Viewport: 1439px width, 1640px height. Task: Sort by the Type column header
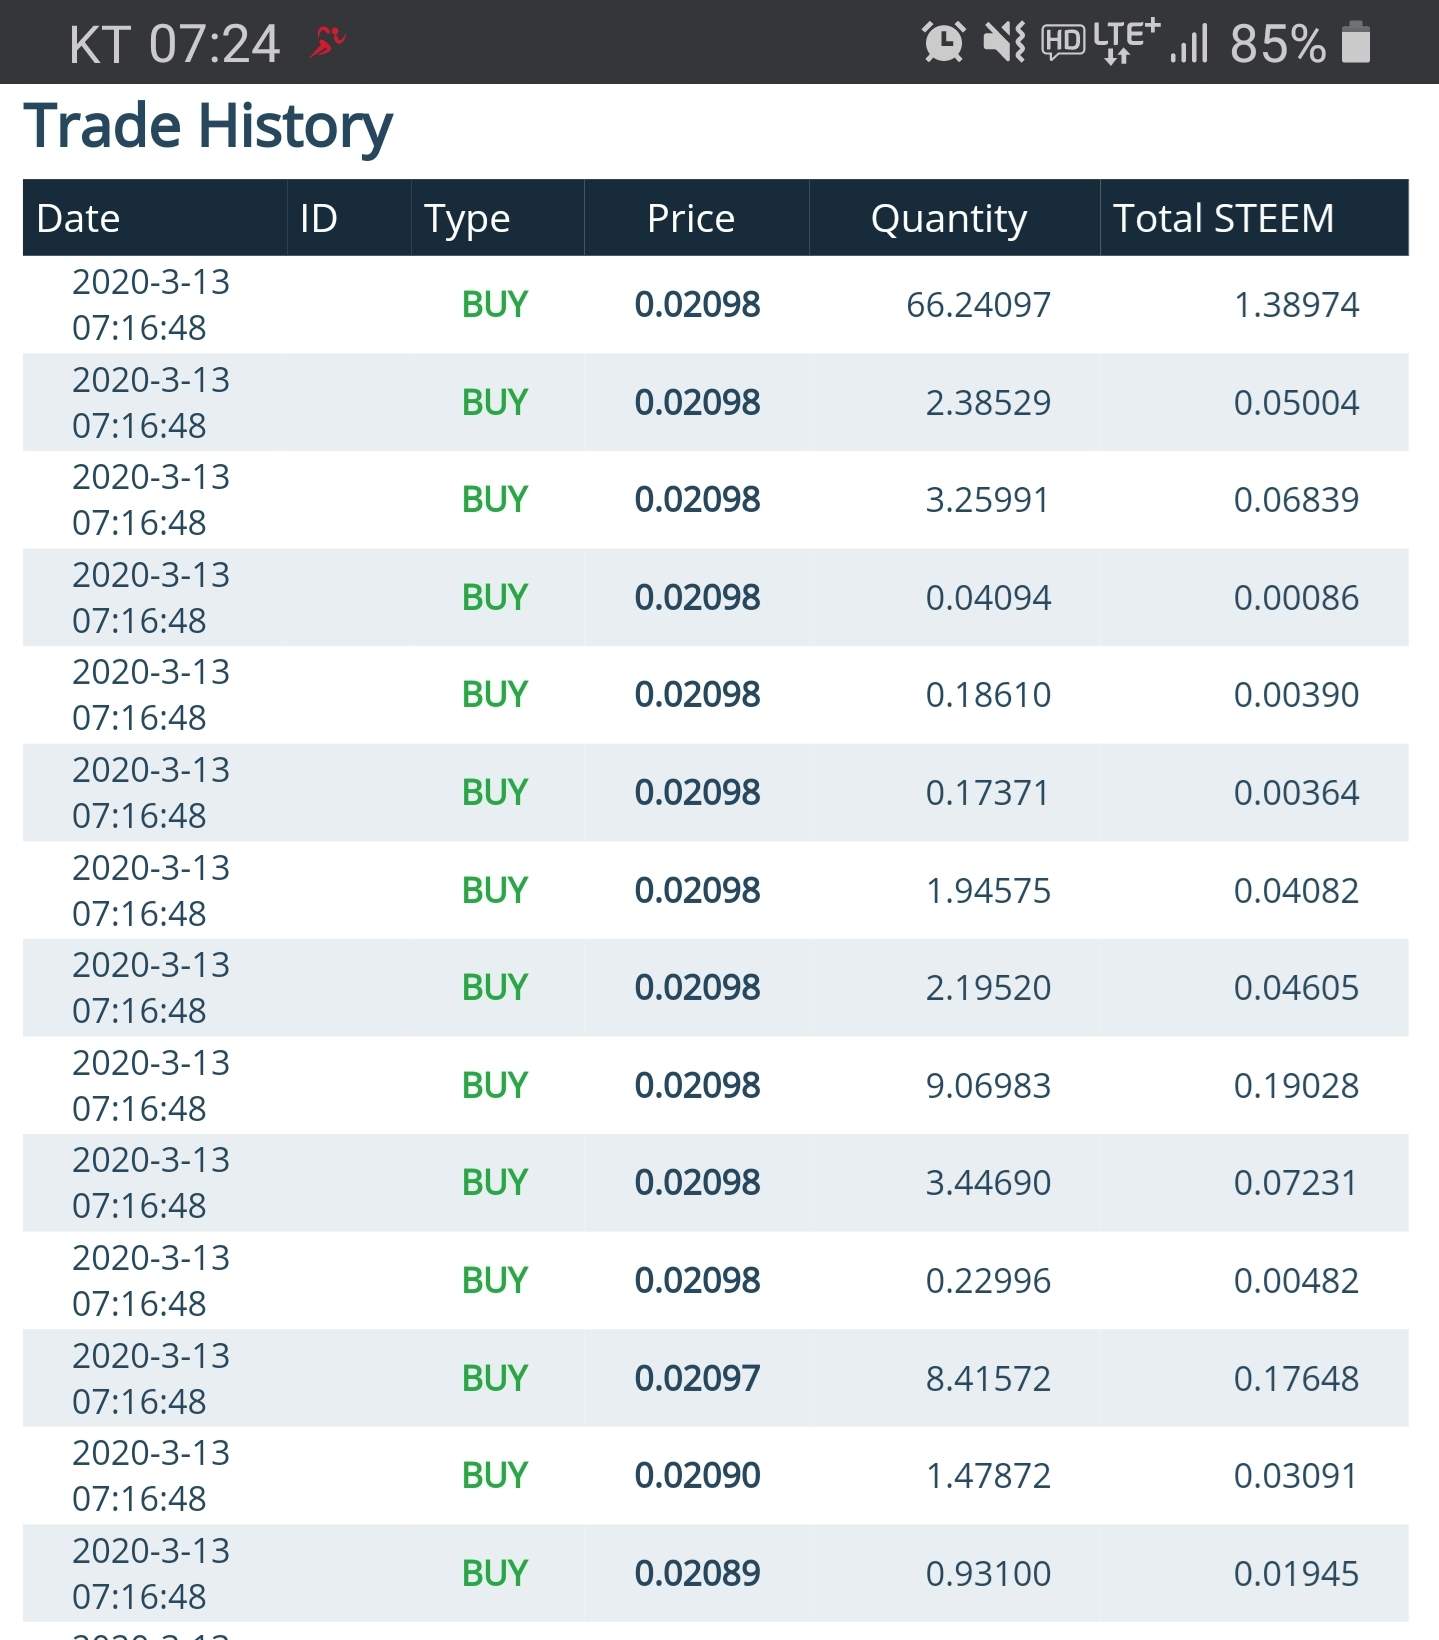(x=467, y=218)
